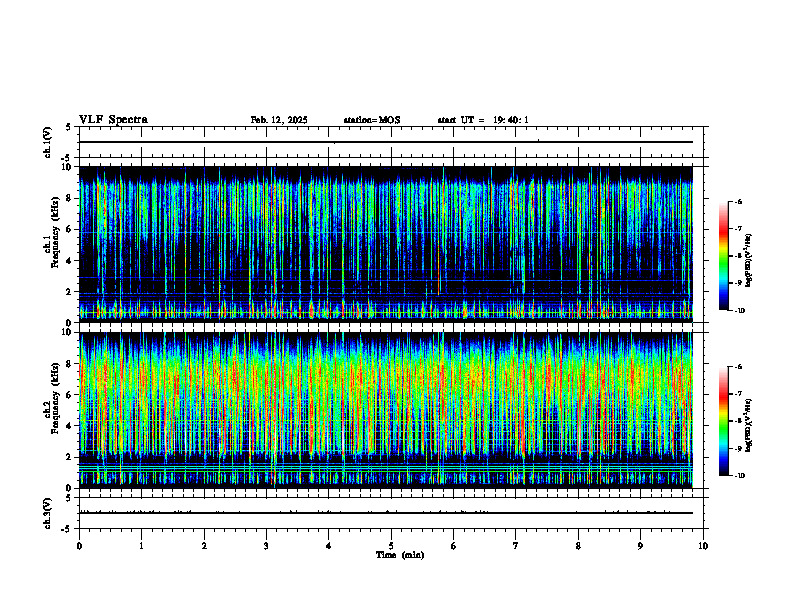Click the "VLF Spectra" title text

113,119
